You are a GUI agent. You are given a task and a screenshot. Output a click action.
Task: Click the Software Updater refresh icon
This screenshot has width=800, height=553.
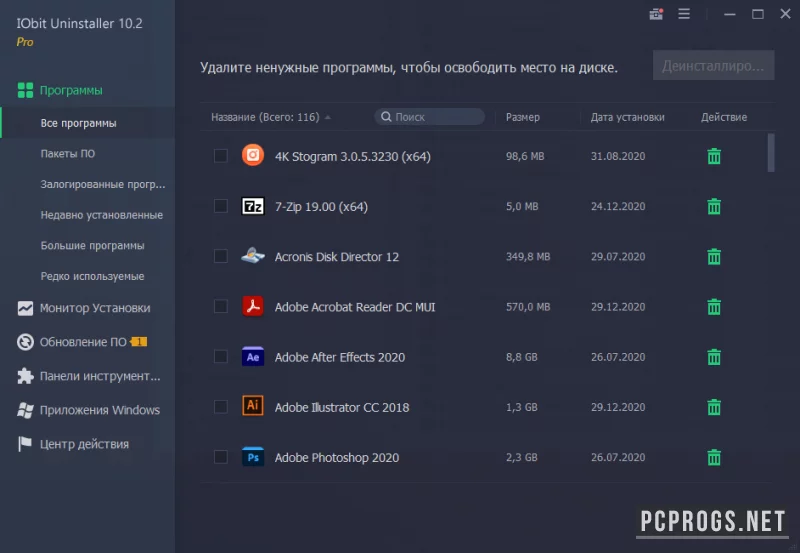pos(25,342)
